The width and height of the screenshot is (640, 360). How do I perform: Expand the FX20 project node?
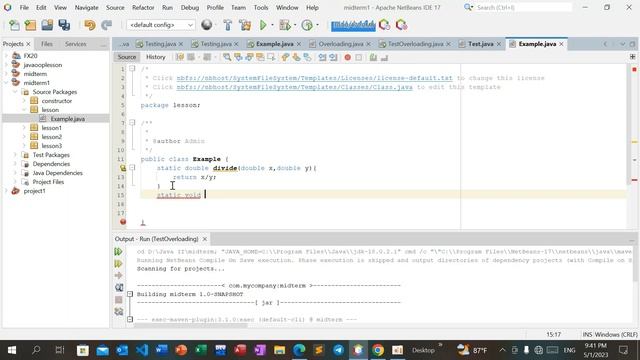coord(7,56)
